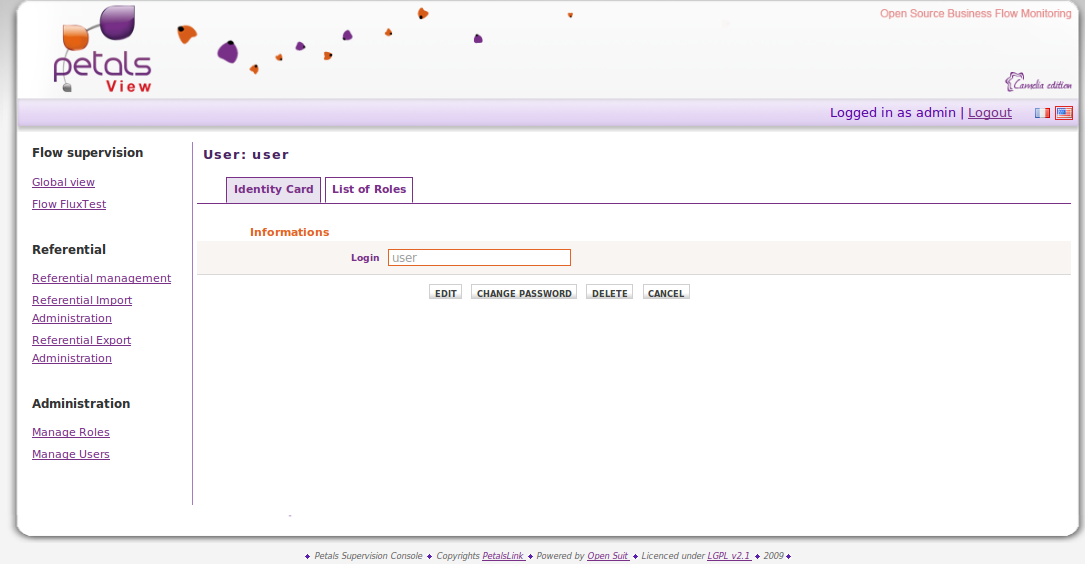
Task: Click the Camelia edition emblem
Action: (x=1037, y=82)
